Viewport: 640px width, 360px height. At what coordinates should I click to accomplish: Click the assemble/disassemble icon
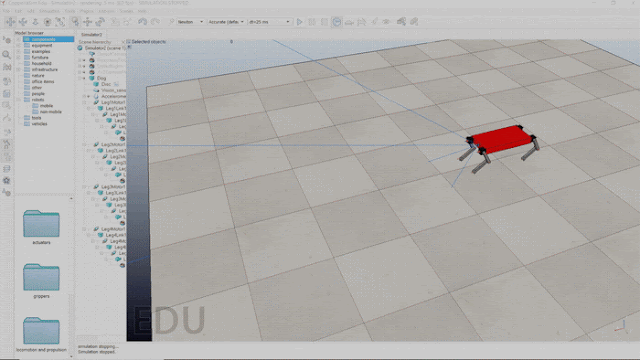115,22
